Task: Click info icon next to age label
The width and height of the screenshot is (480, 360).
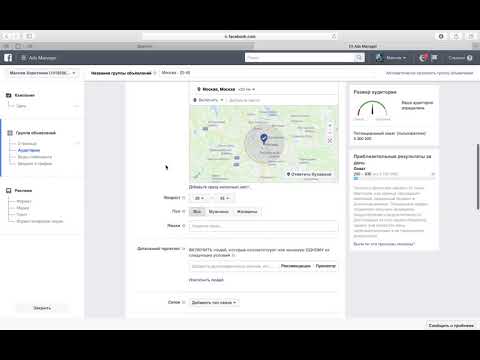Action: (183, 198)
